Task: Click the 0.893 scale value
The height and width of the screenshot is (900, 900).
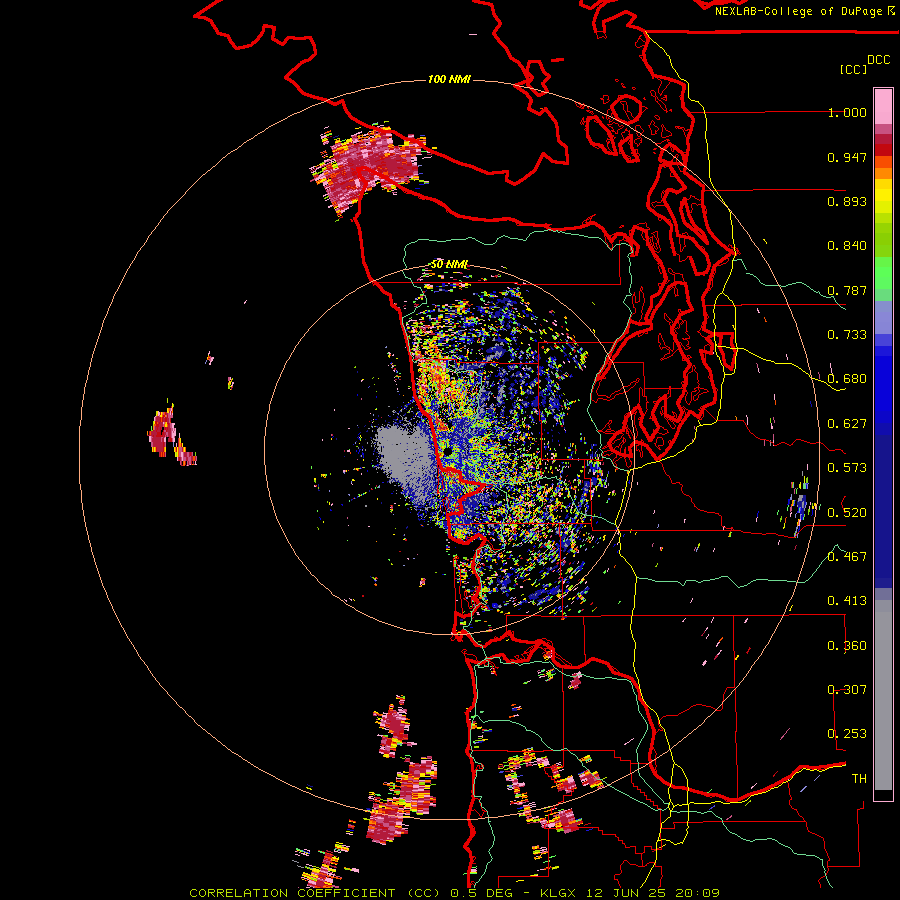Action: point(847,201)
